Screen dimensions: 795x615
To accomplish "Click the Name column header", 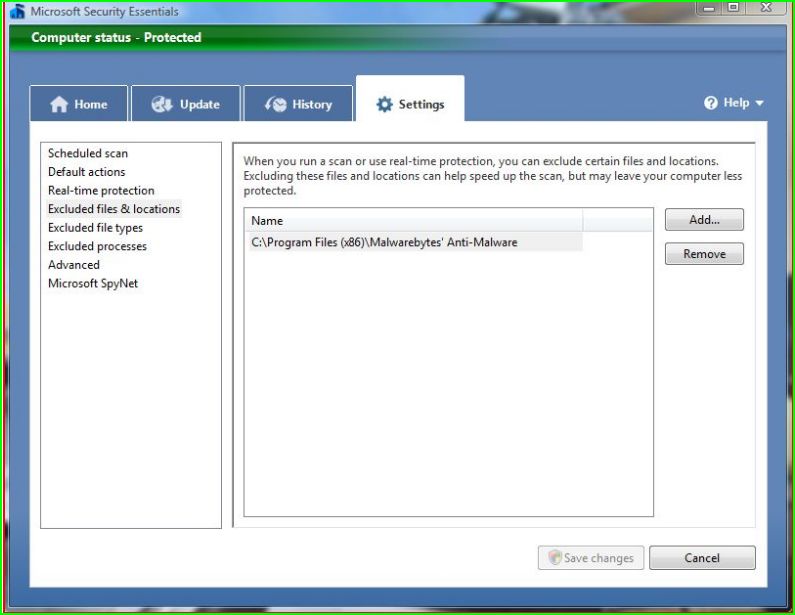I will tap(415, 221).
